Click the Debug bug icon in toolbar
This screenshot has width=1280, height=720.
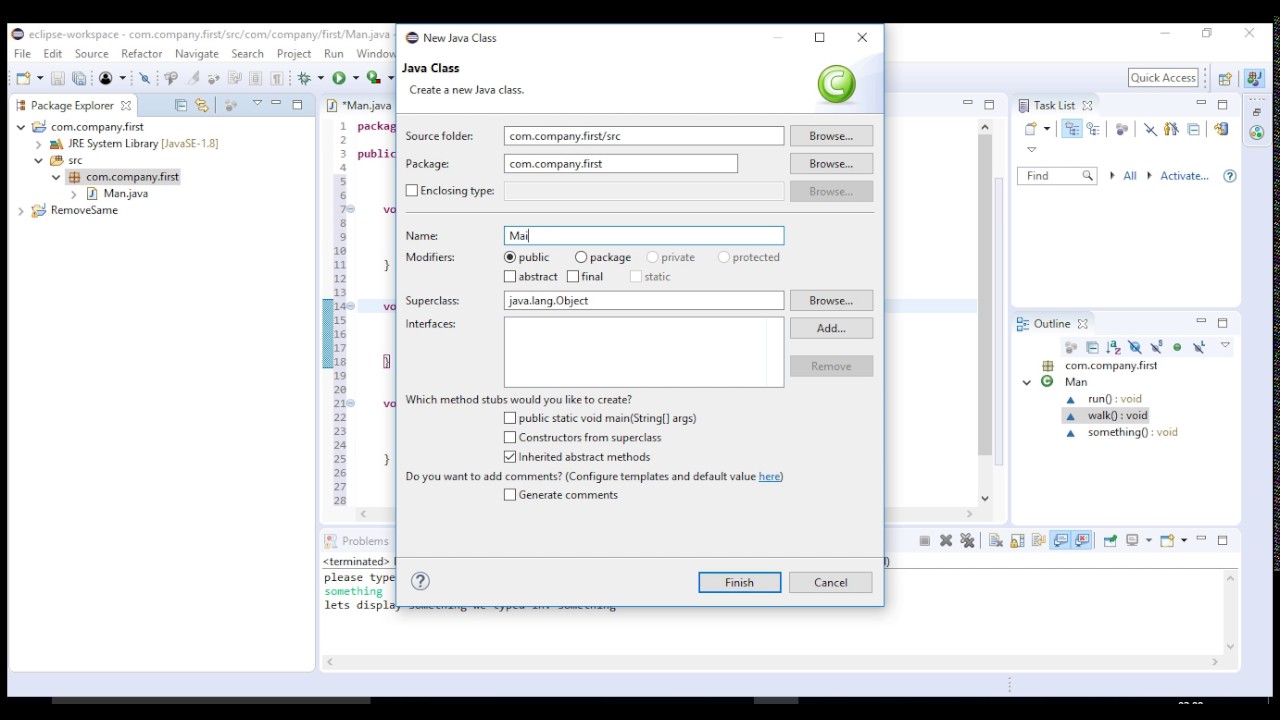pyautogui.click(x=304, y=78)
